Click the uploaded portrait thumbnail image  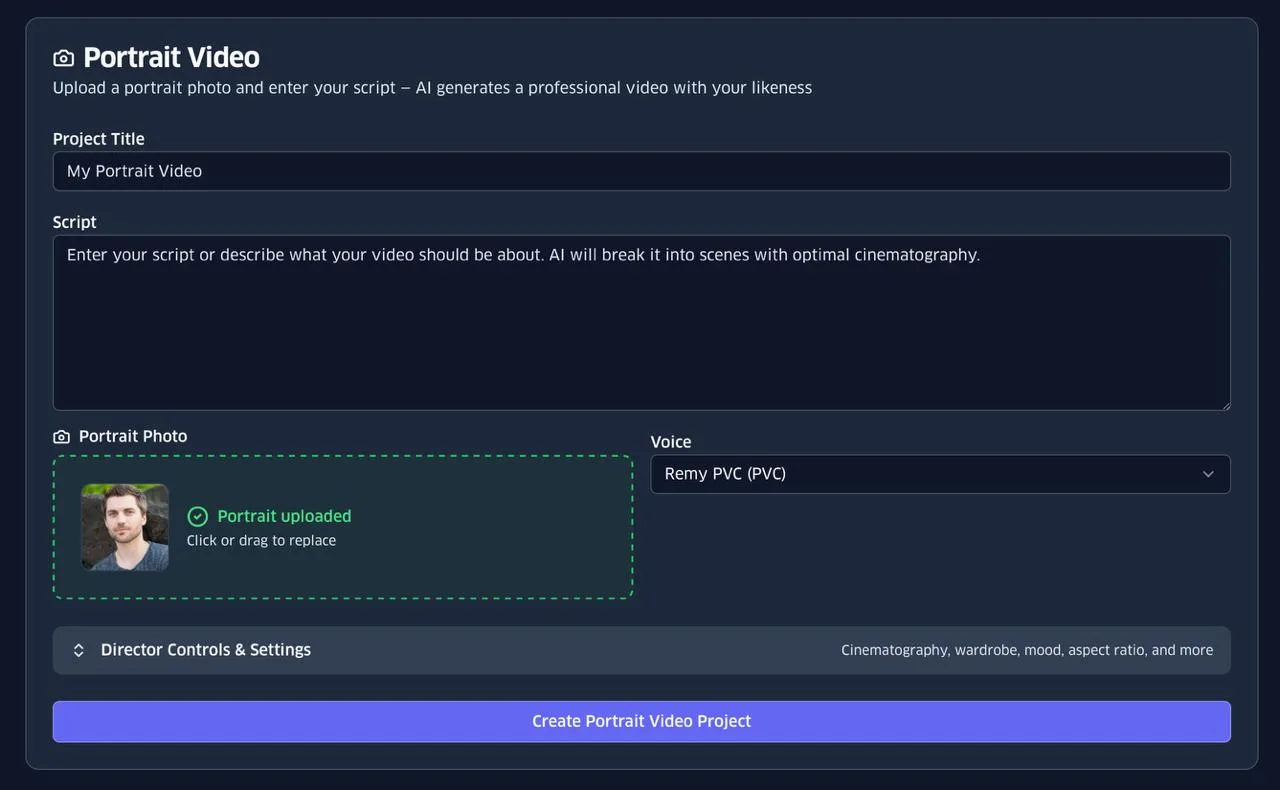[x=125, y=527]
